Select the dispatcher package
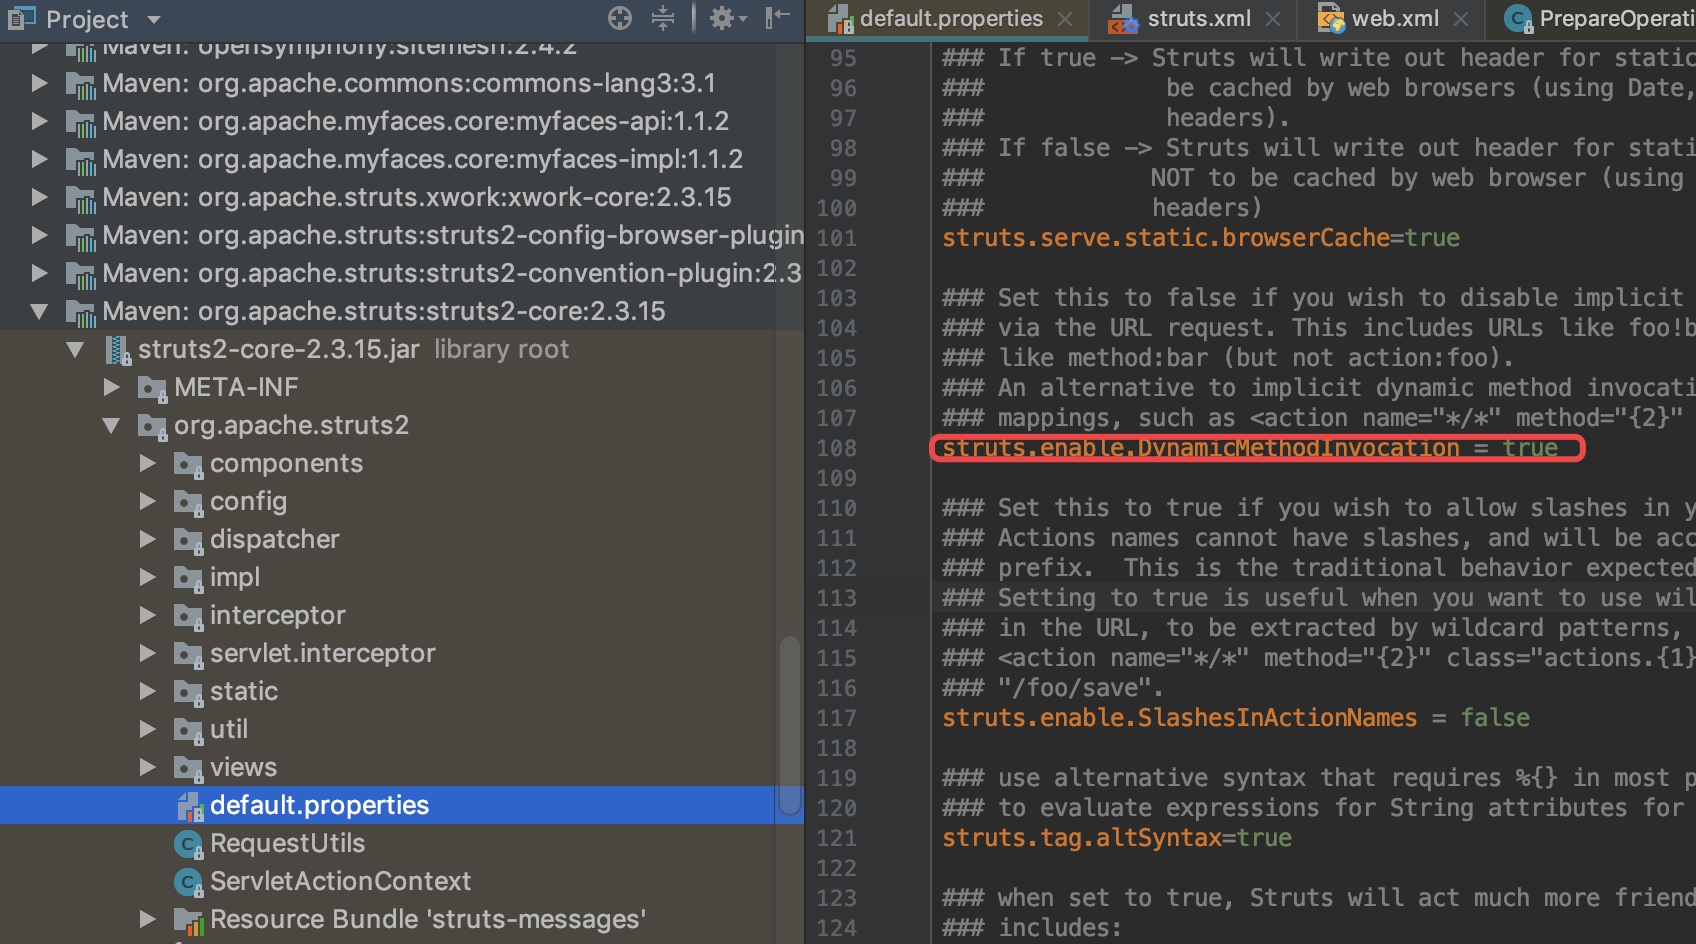Screen dimensions: 1696x944 pos(274,540)
